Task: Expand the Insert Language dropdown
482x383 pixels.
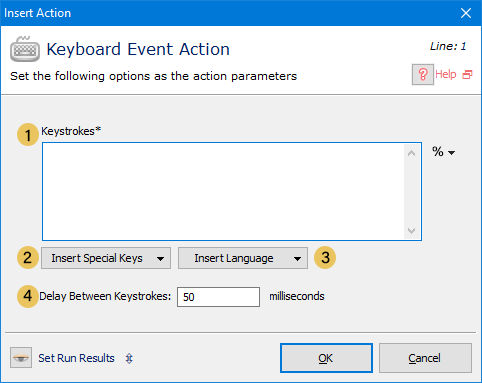Action: (243, 258)
